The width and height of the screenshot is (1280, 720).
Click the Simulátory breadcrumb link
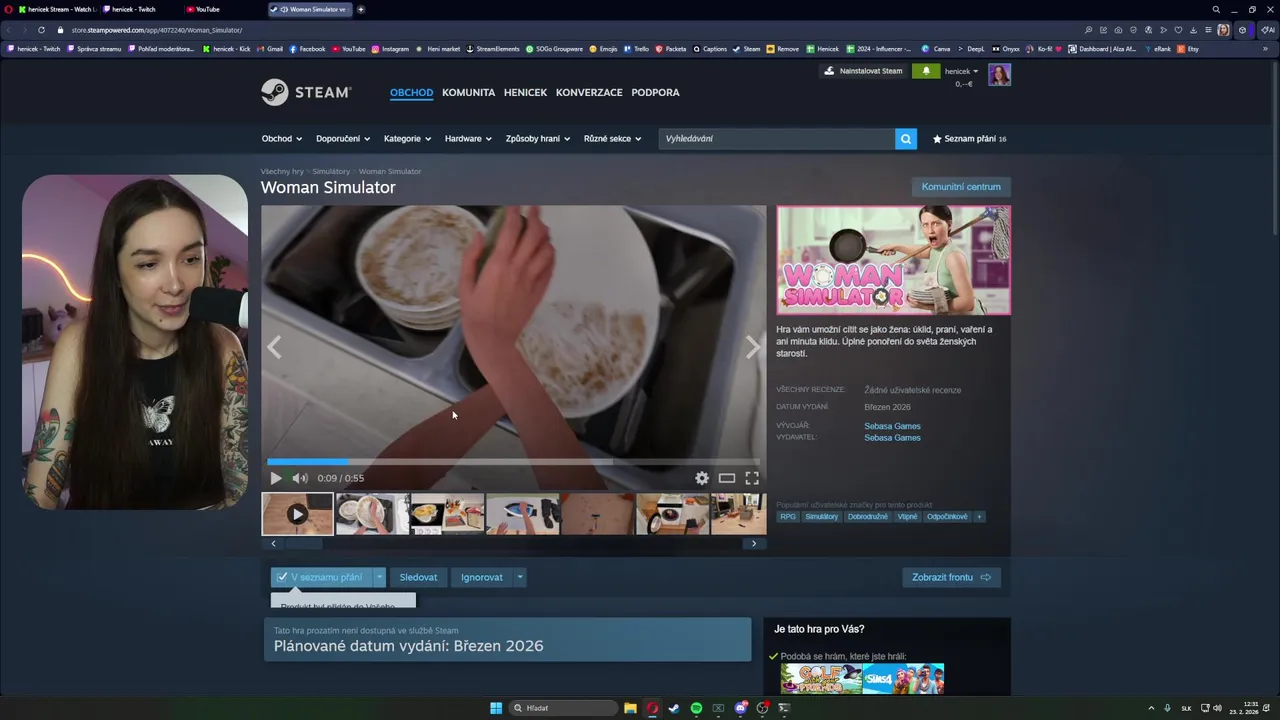coord(331,171)
